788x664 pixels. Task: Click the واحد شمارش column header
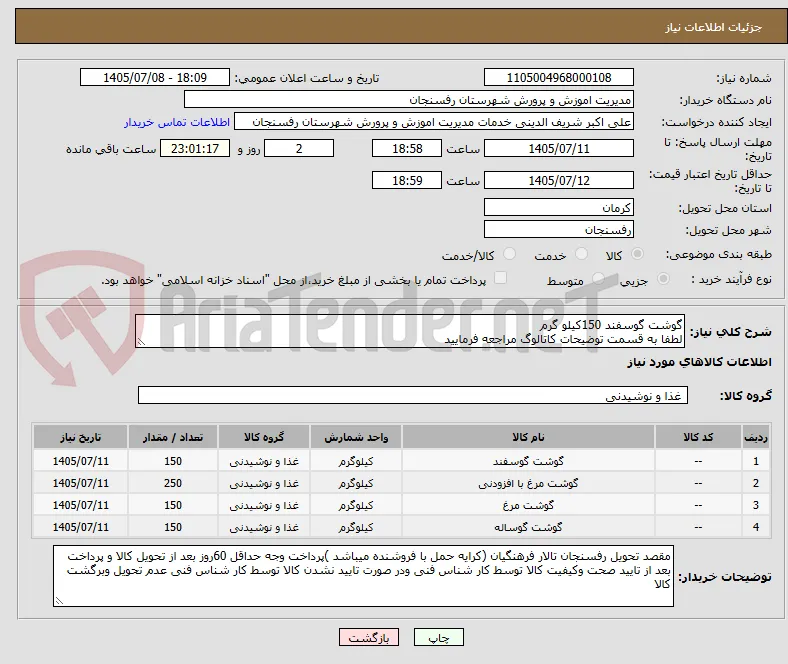[x=356, y=437]
